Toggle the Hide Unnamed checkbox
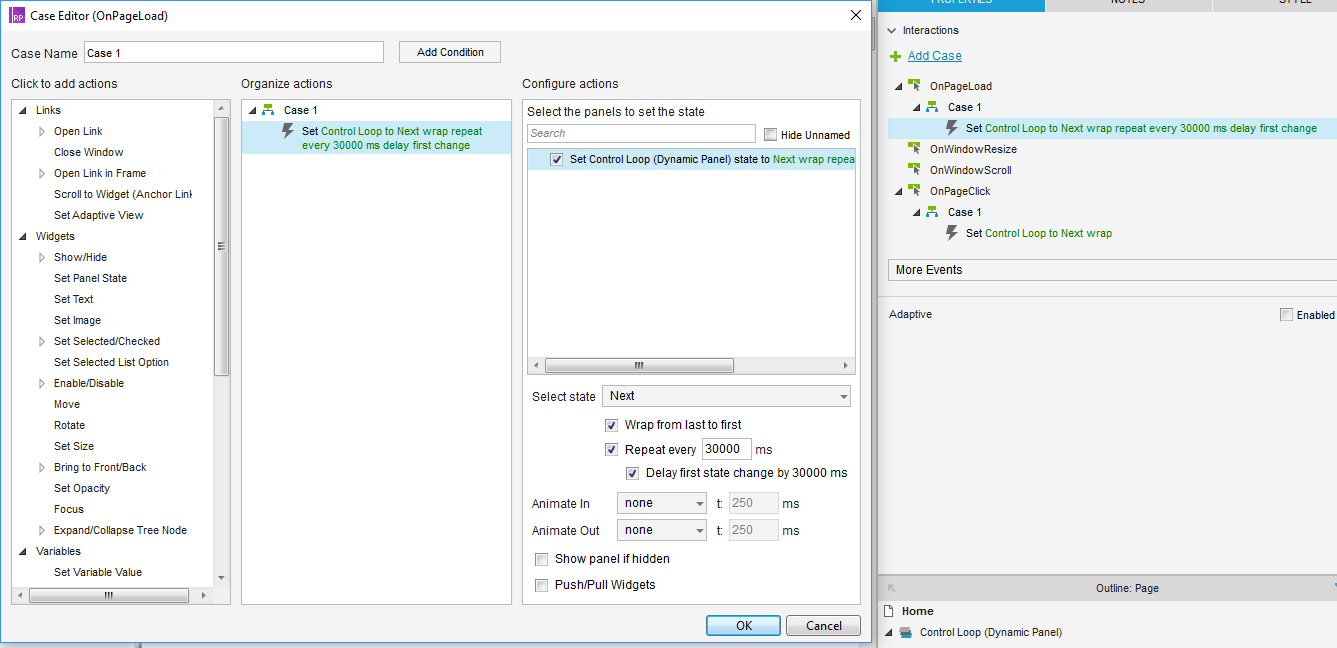The height and width of the screenshot is (648, 1337). [770, 134]
